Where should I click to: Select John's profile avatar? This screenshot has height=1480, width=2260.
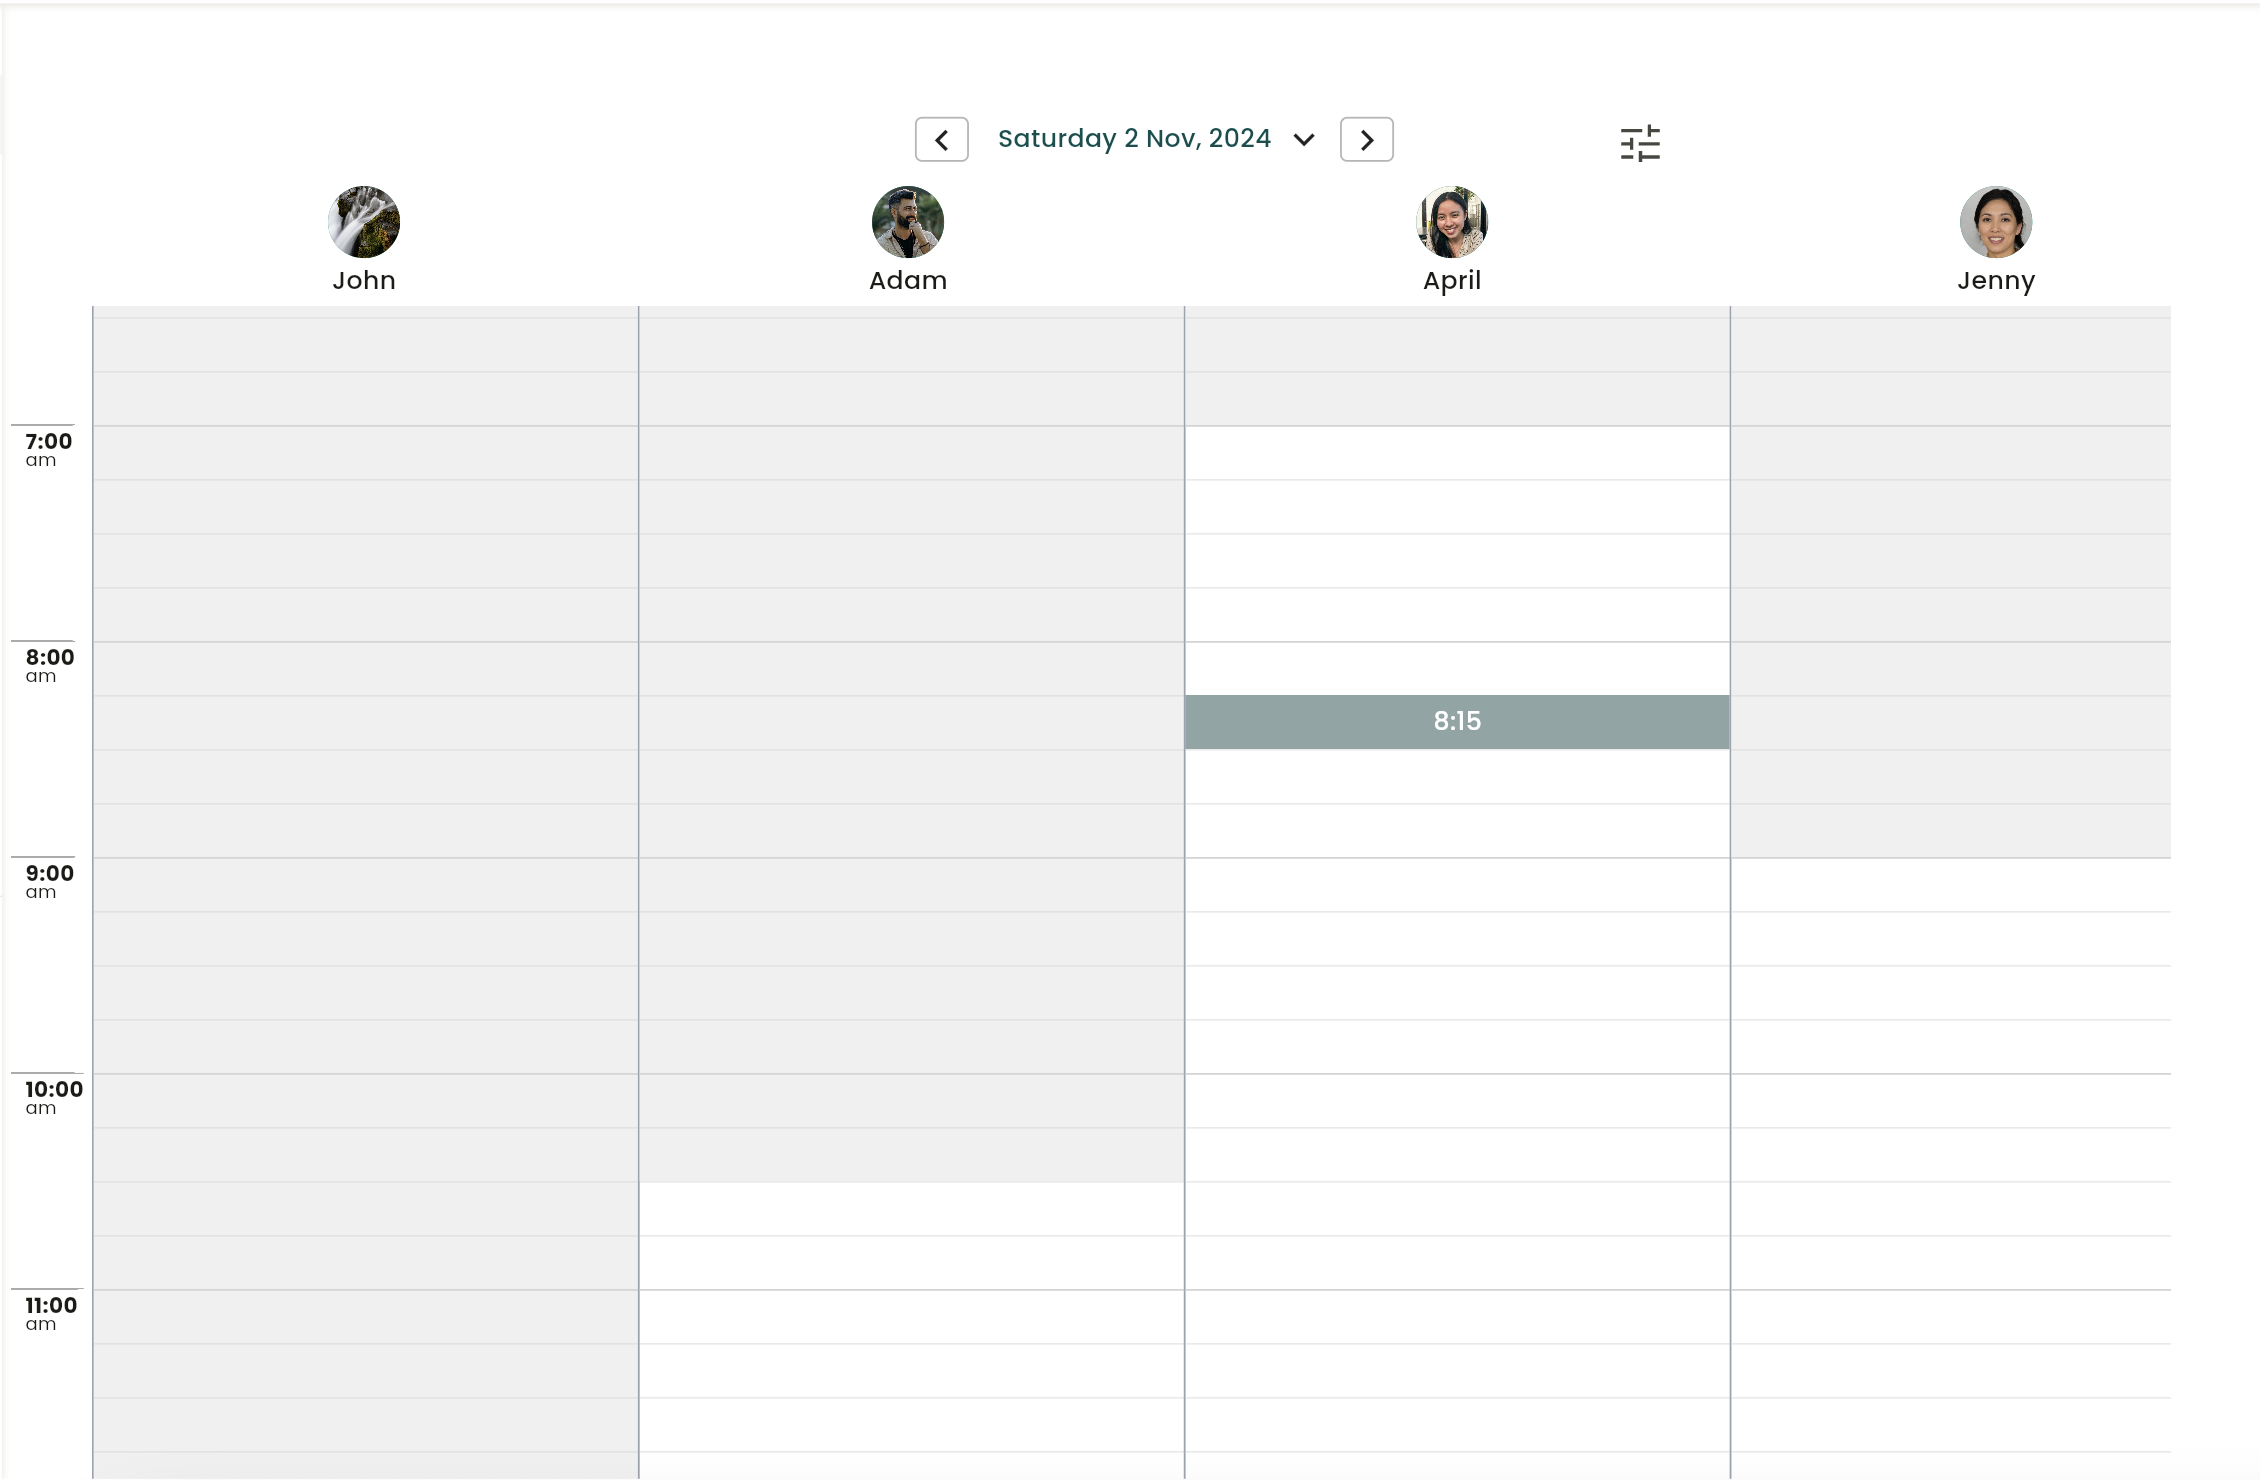click(363, 221)
